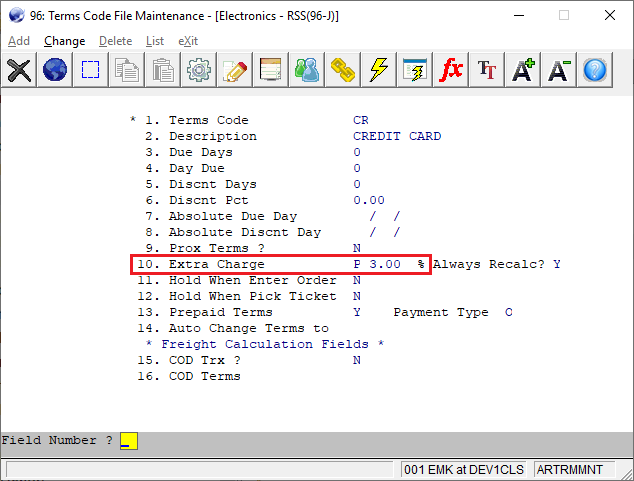Click the Description field value CREDIT CARD

[x=397, y=136]
